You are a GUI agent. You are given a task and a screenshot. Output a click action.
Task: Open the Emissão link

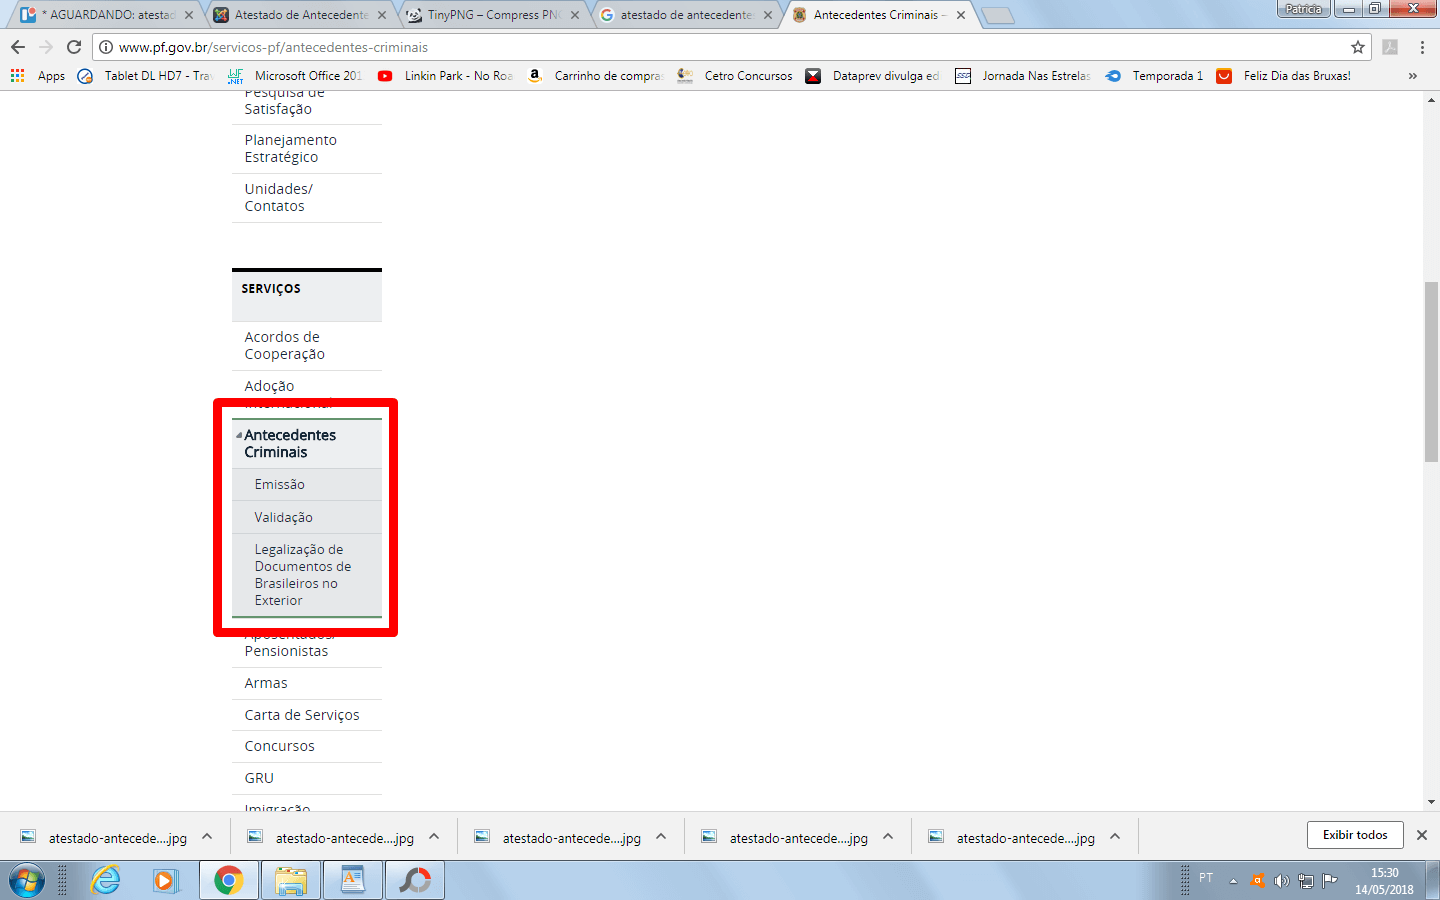pos(279,484)
